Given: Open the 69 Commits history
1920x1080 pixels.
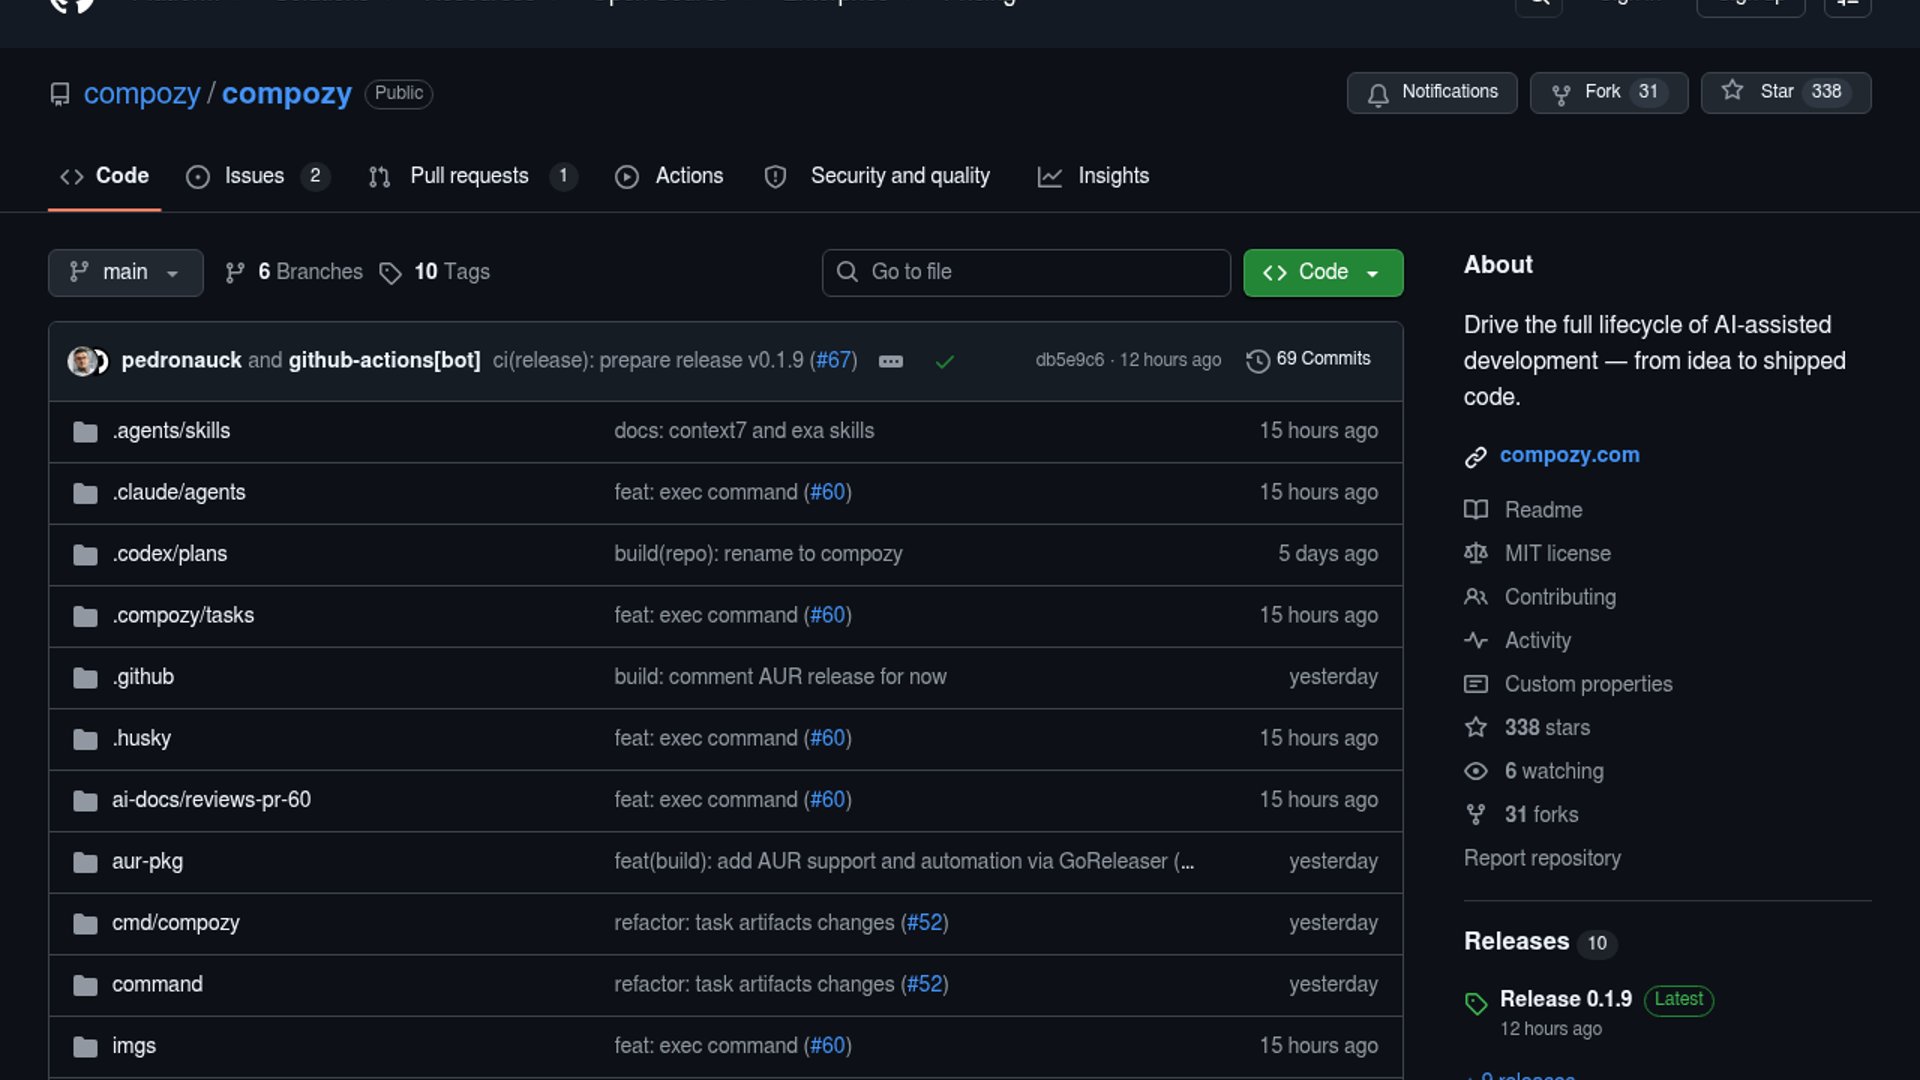Looking at the screenshot, I should coord(1308,359).
